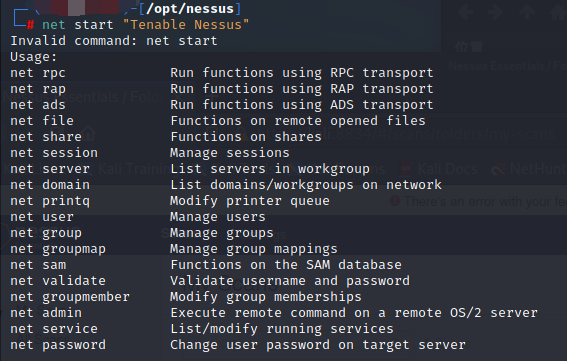Click 'Manage group mappings' description
Screen dimensions: 567x361
coord(254,249)
